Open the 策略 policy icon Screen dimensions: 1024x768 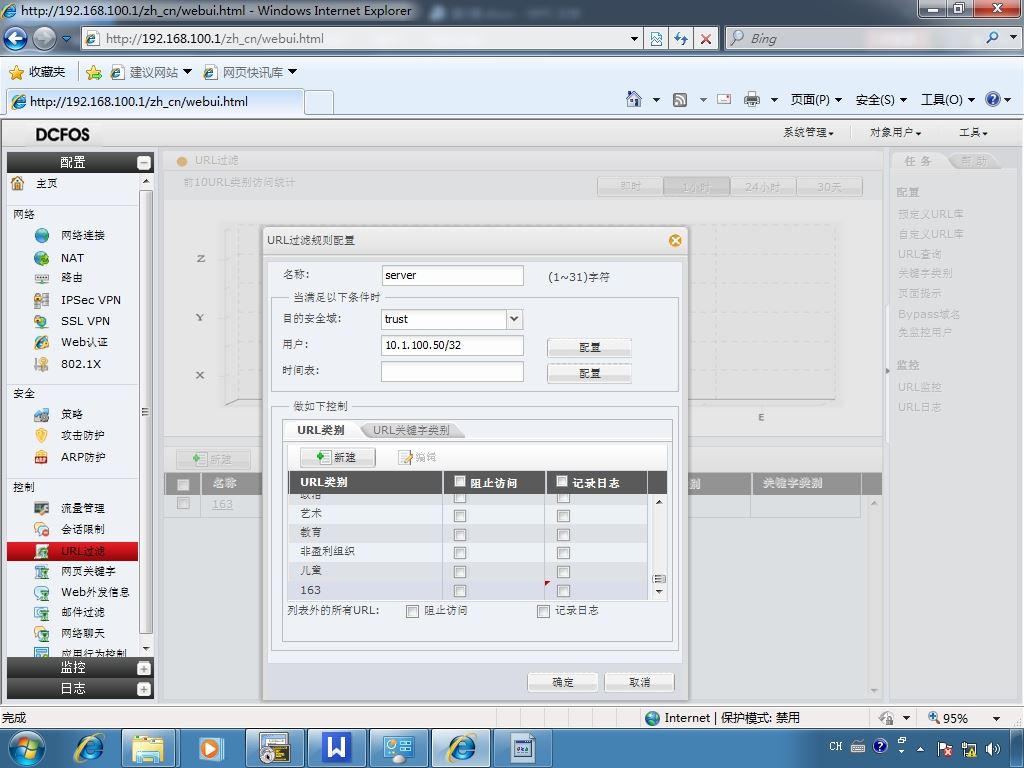pyautogui.click(x=42, y=414)
